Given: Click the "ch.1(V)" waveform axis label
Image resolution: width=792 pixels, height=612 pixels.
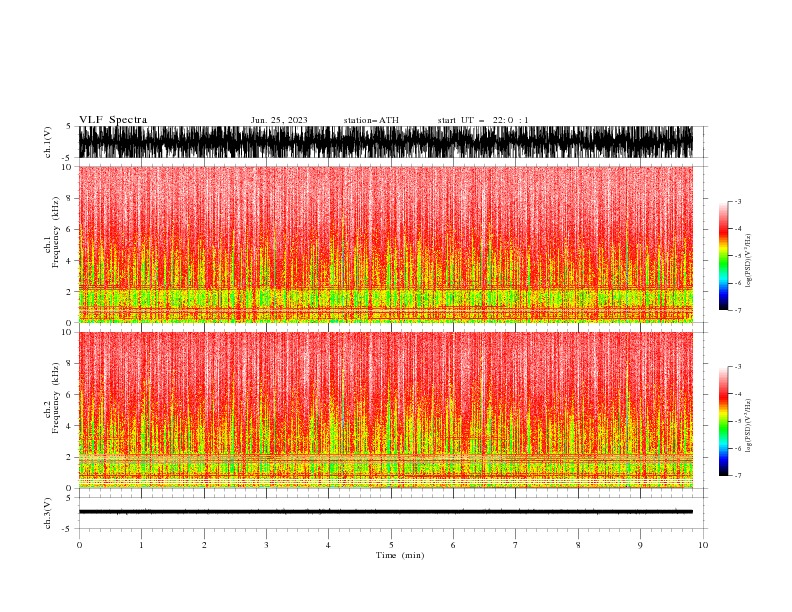Looking at the screenshot, I should tap(48, 142).
